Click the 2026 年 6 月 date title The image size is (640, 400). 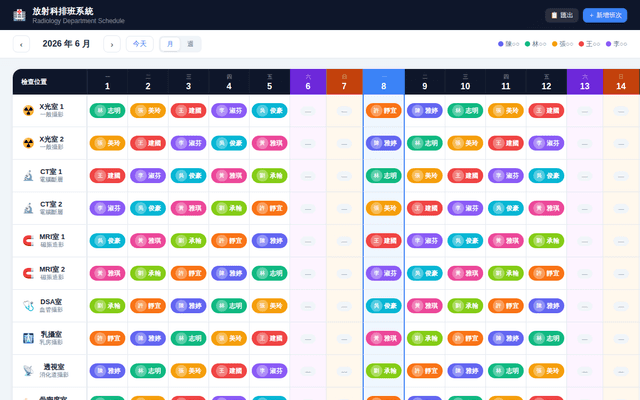click(x=66, y=44)
